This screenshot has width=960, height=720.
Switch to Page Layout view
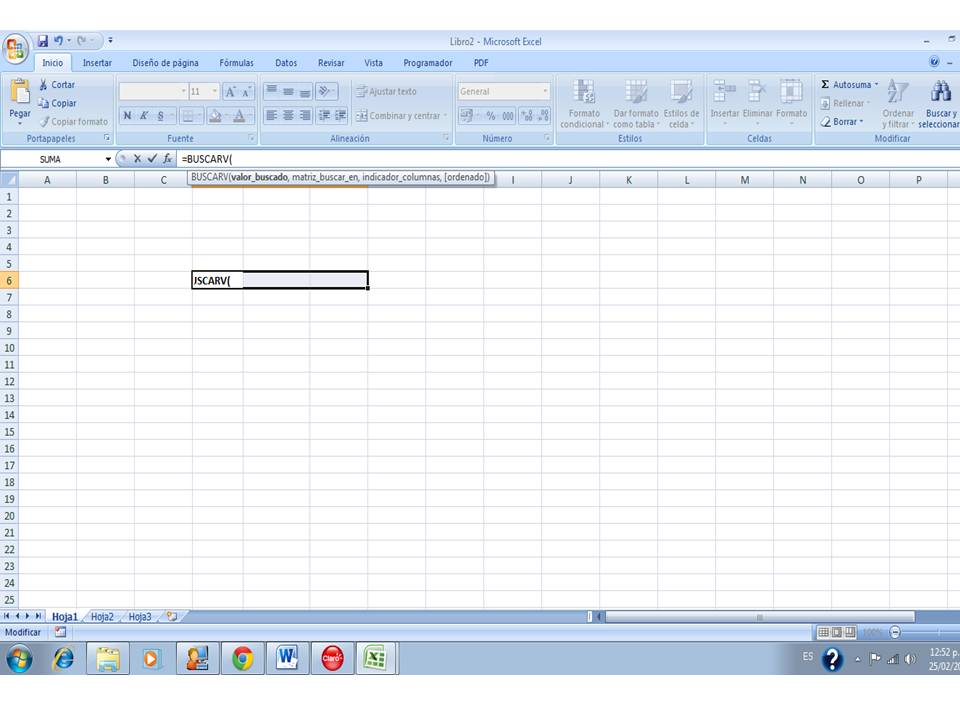837,632
